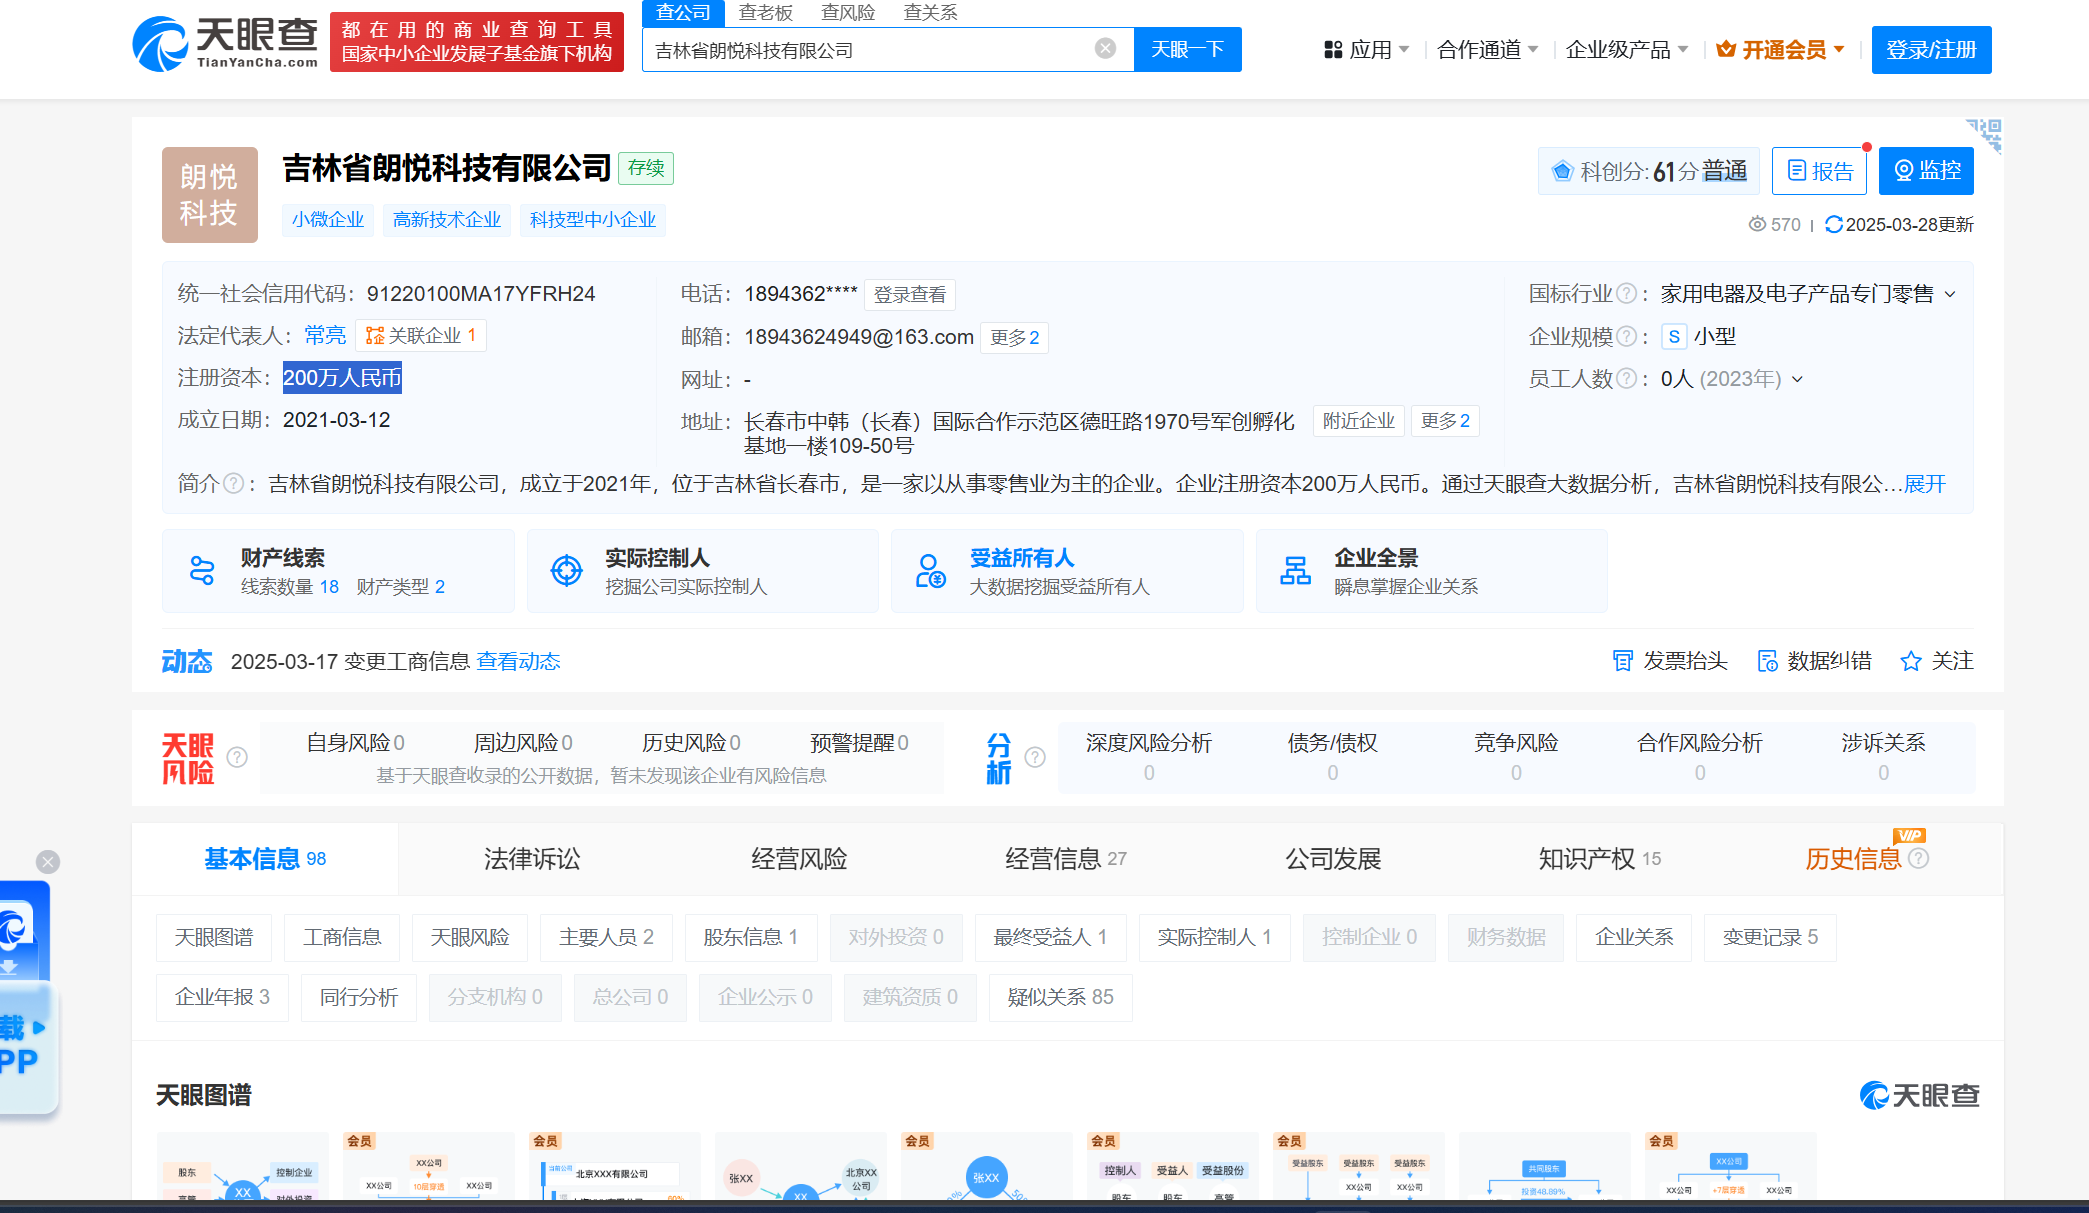The width and height of the screenshot is (2089, 1213).
Task: Switch to the 查老板 search tab
Action: click(x=766, y=12)
